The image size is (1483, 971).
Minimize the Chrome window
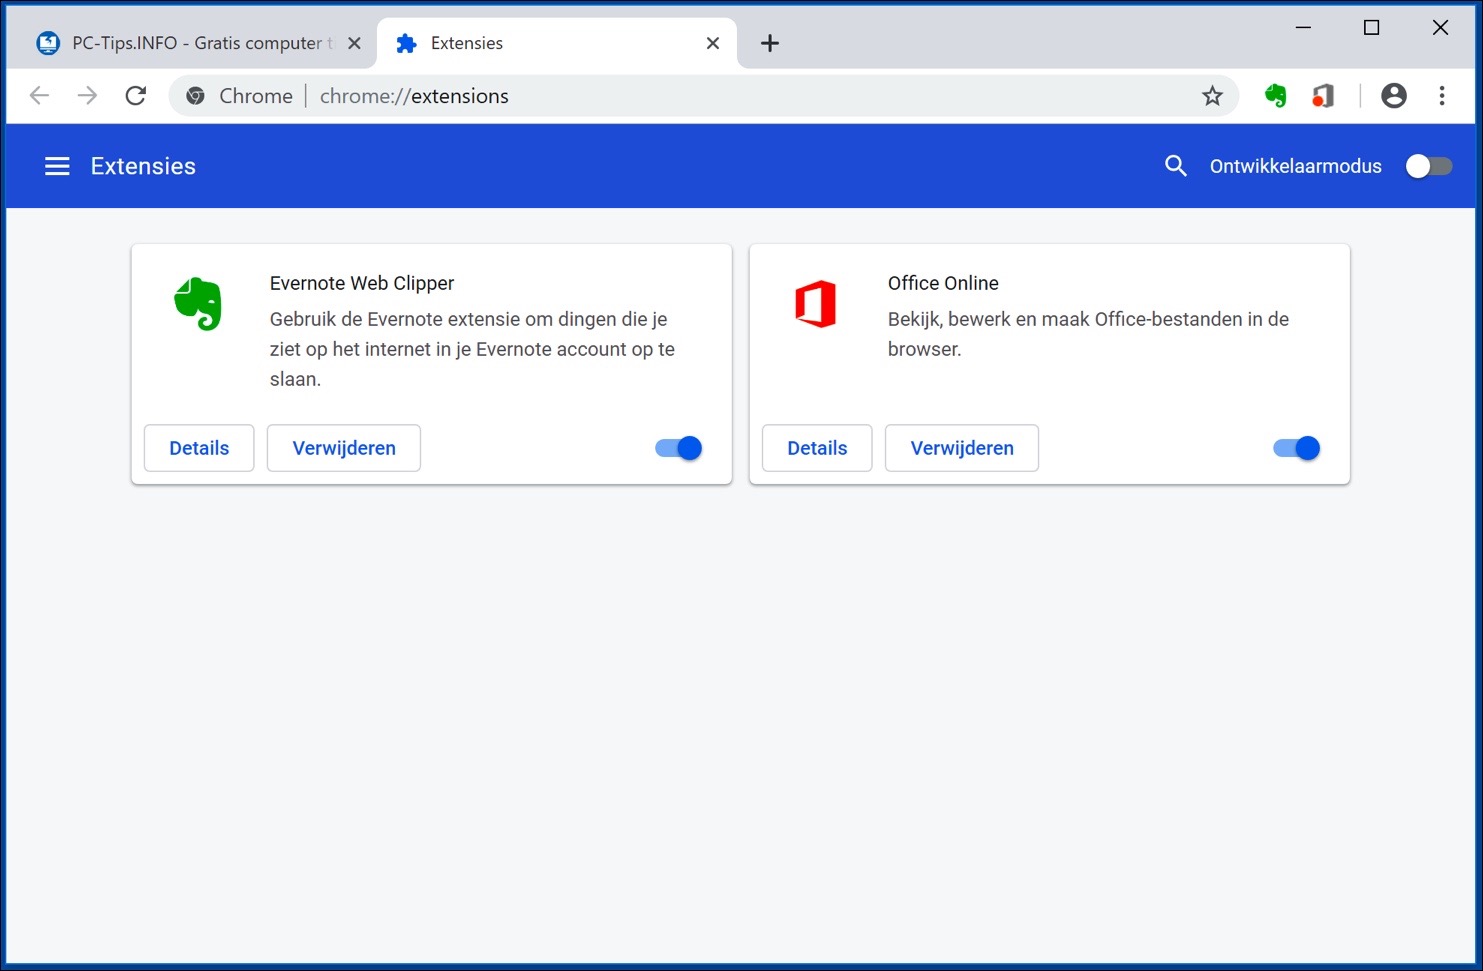pyautogui.click(x=1303, y=28)
